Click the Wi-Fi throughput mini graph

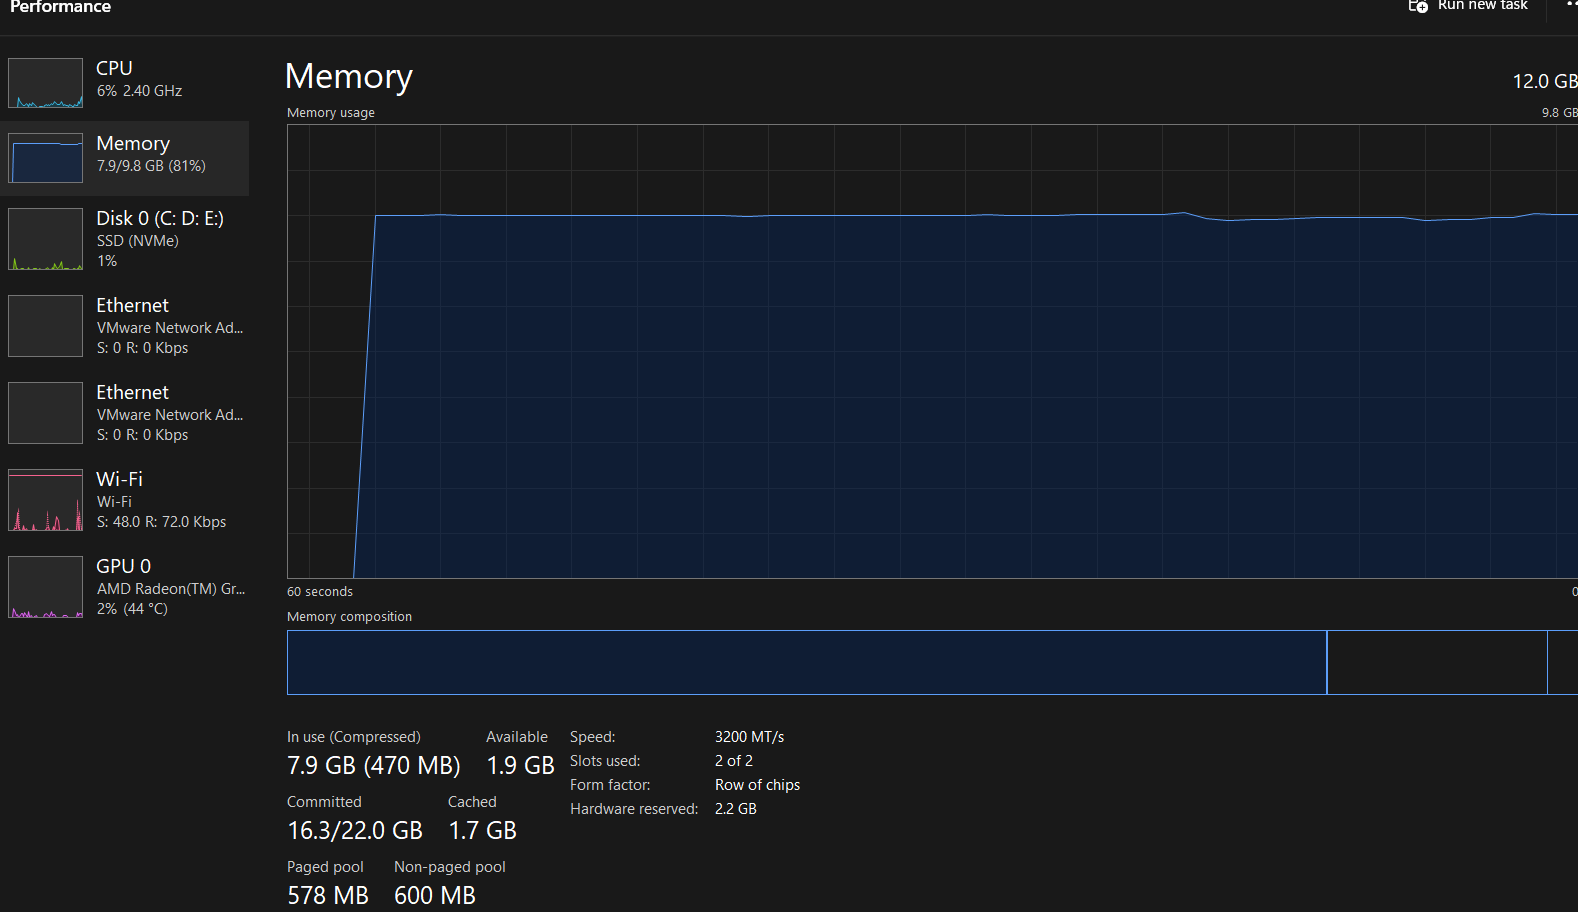[x=45, y=500]
